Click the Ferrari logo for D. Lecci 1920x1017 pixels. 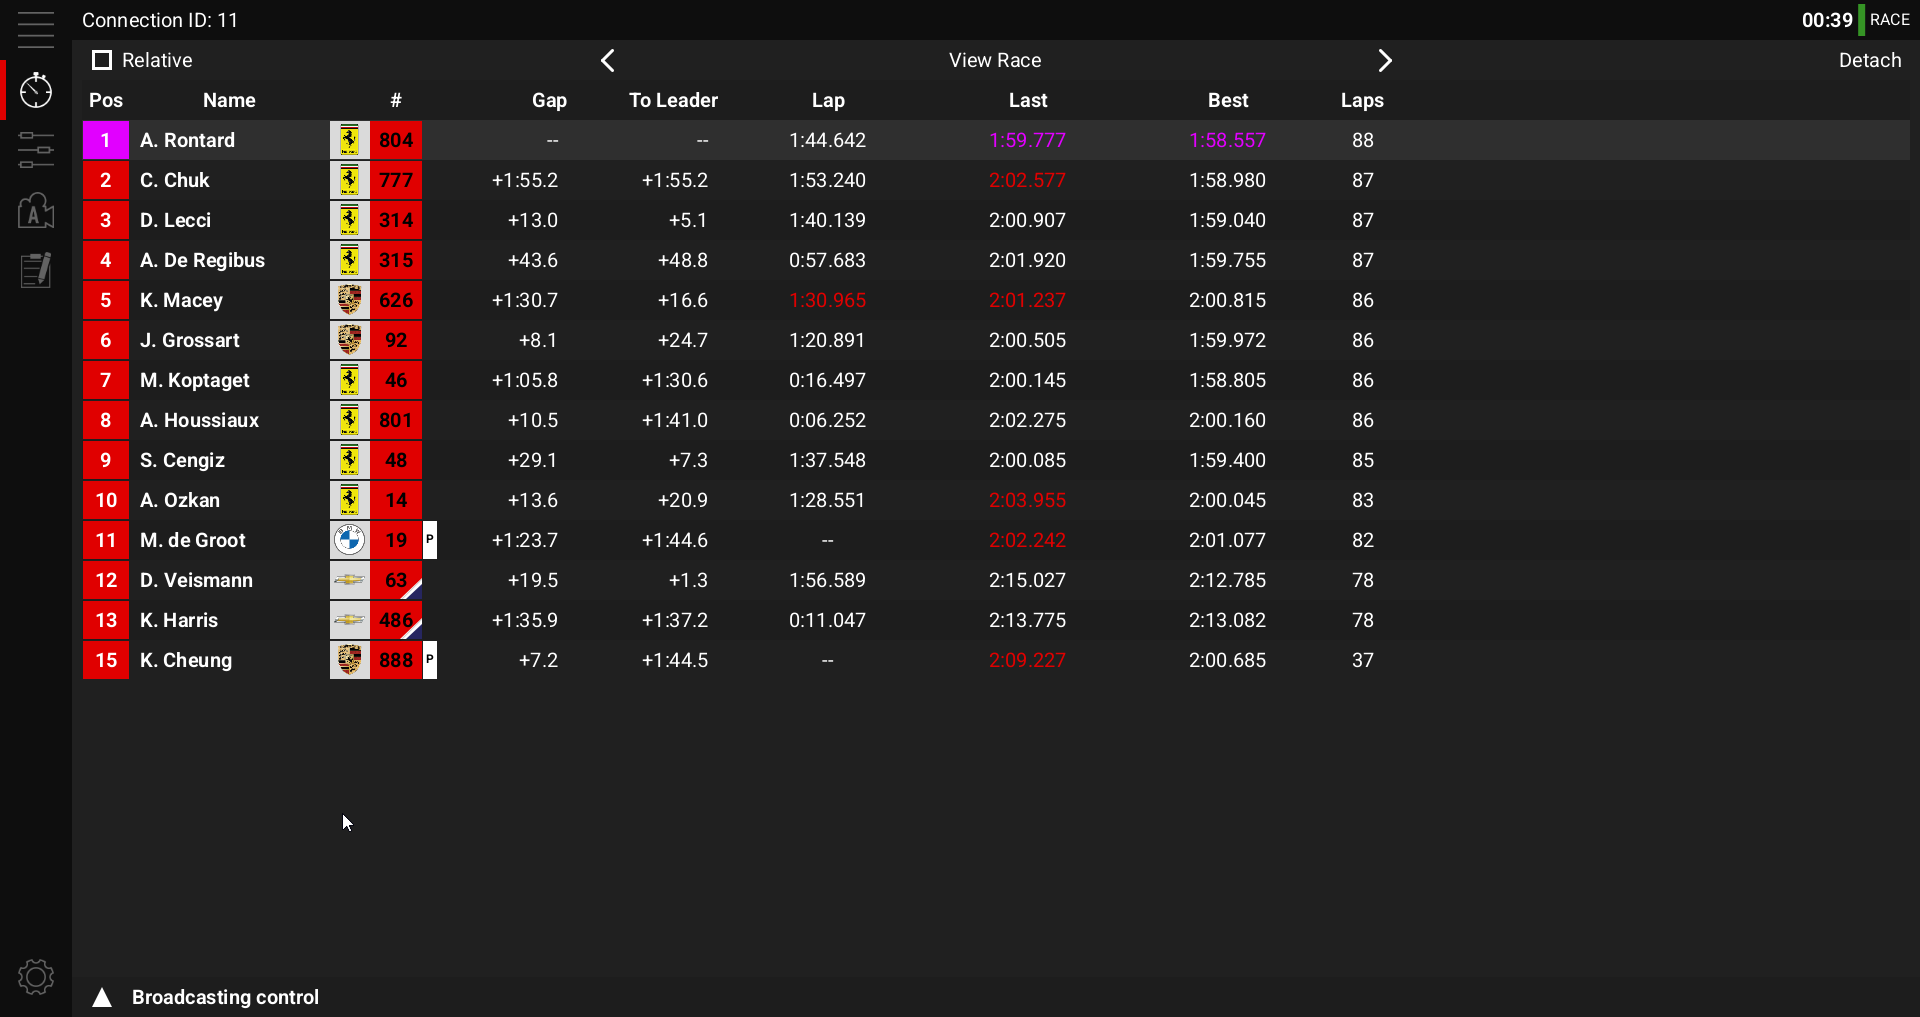349,220
